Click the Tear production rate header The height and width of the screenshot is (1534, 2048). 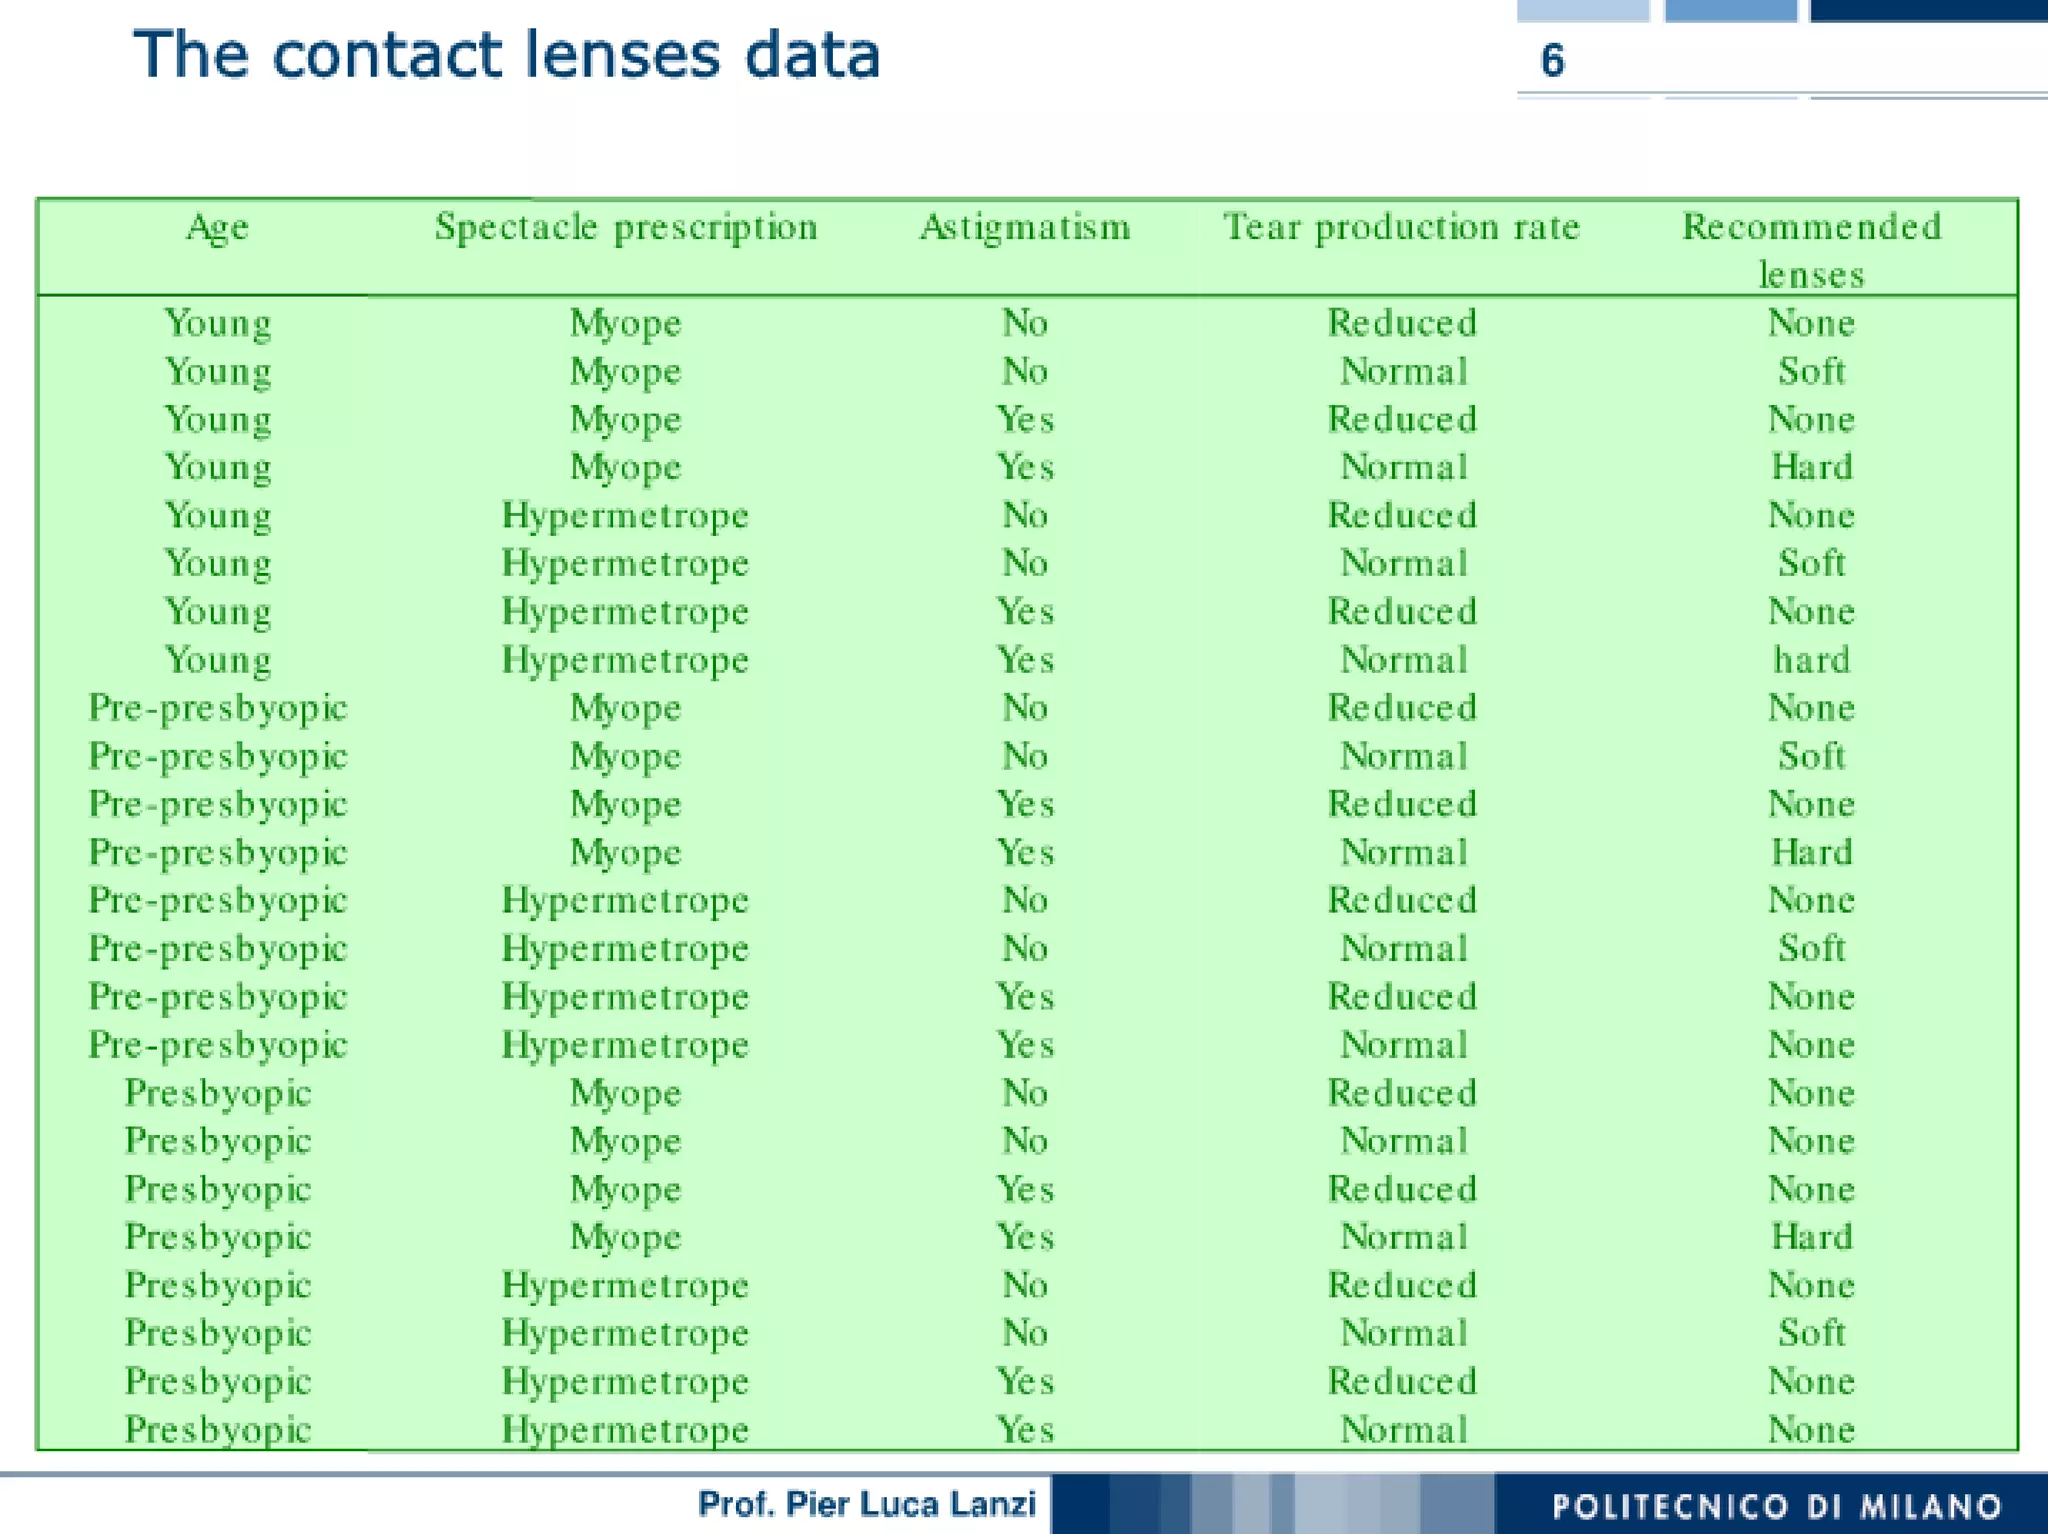click(x=1401, y=228)
